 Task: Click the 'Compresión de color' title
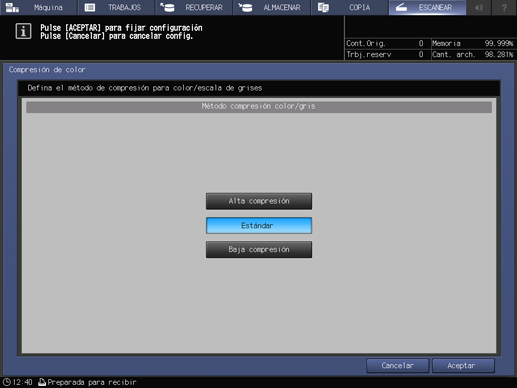47,70
